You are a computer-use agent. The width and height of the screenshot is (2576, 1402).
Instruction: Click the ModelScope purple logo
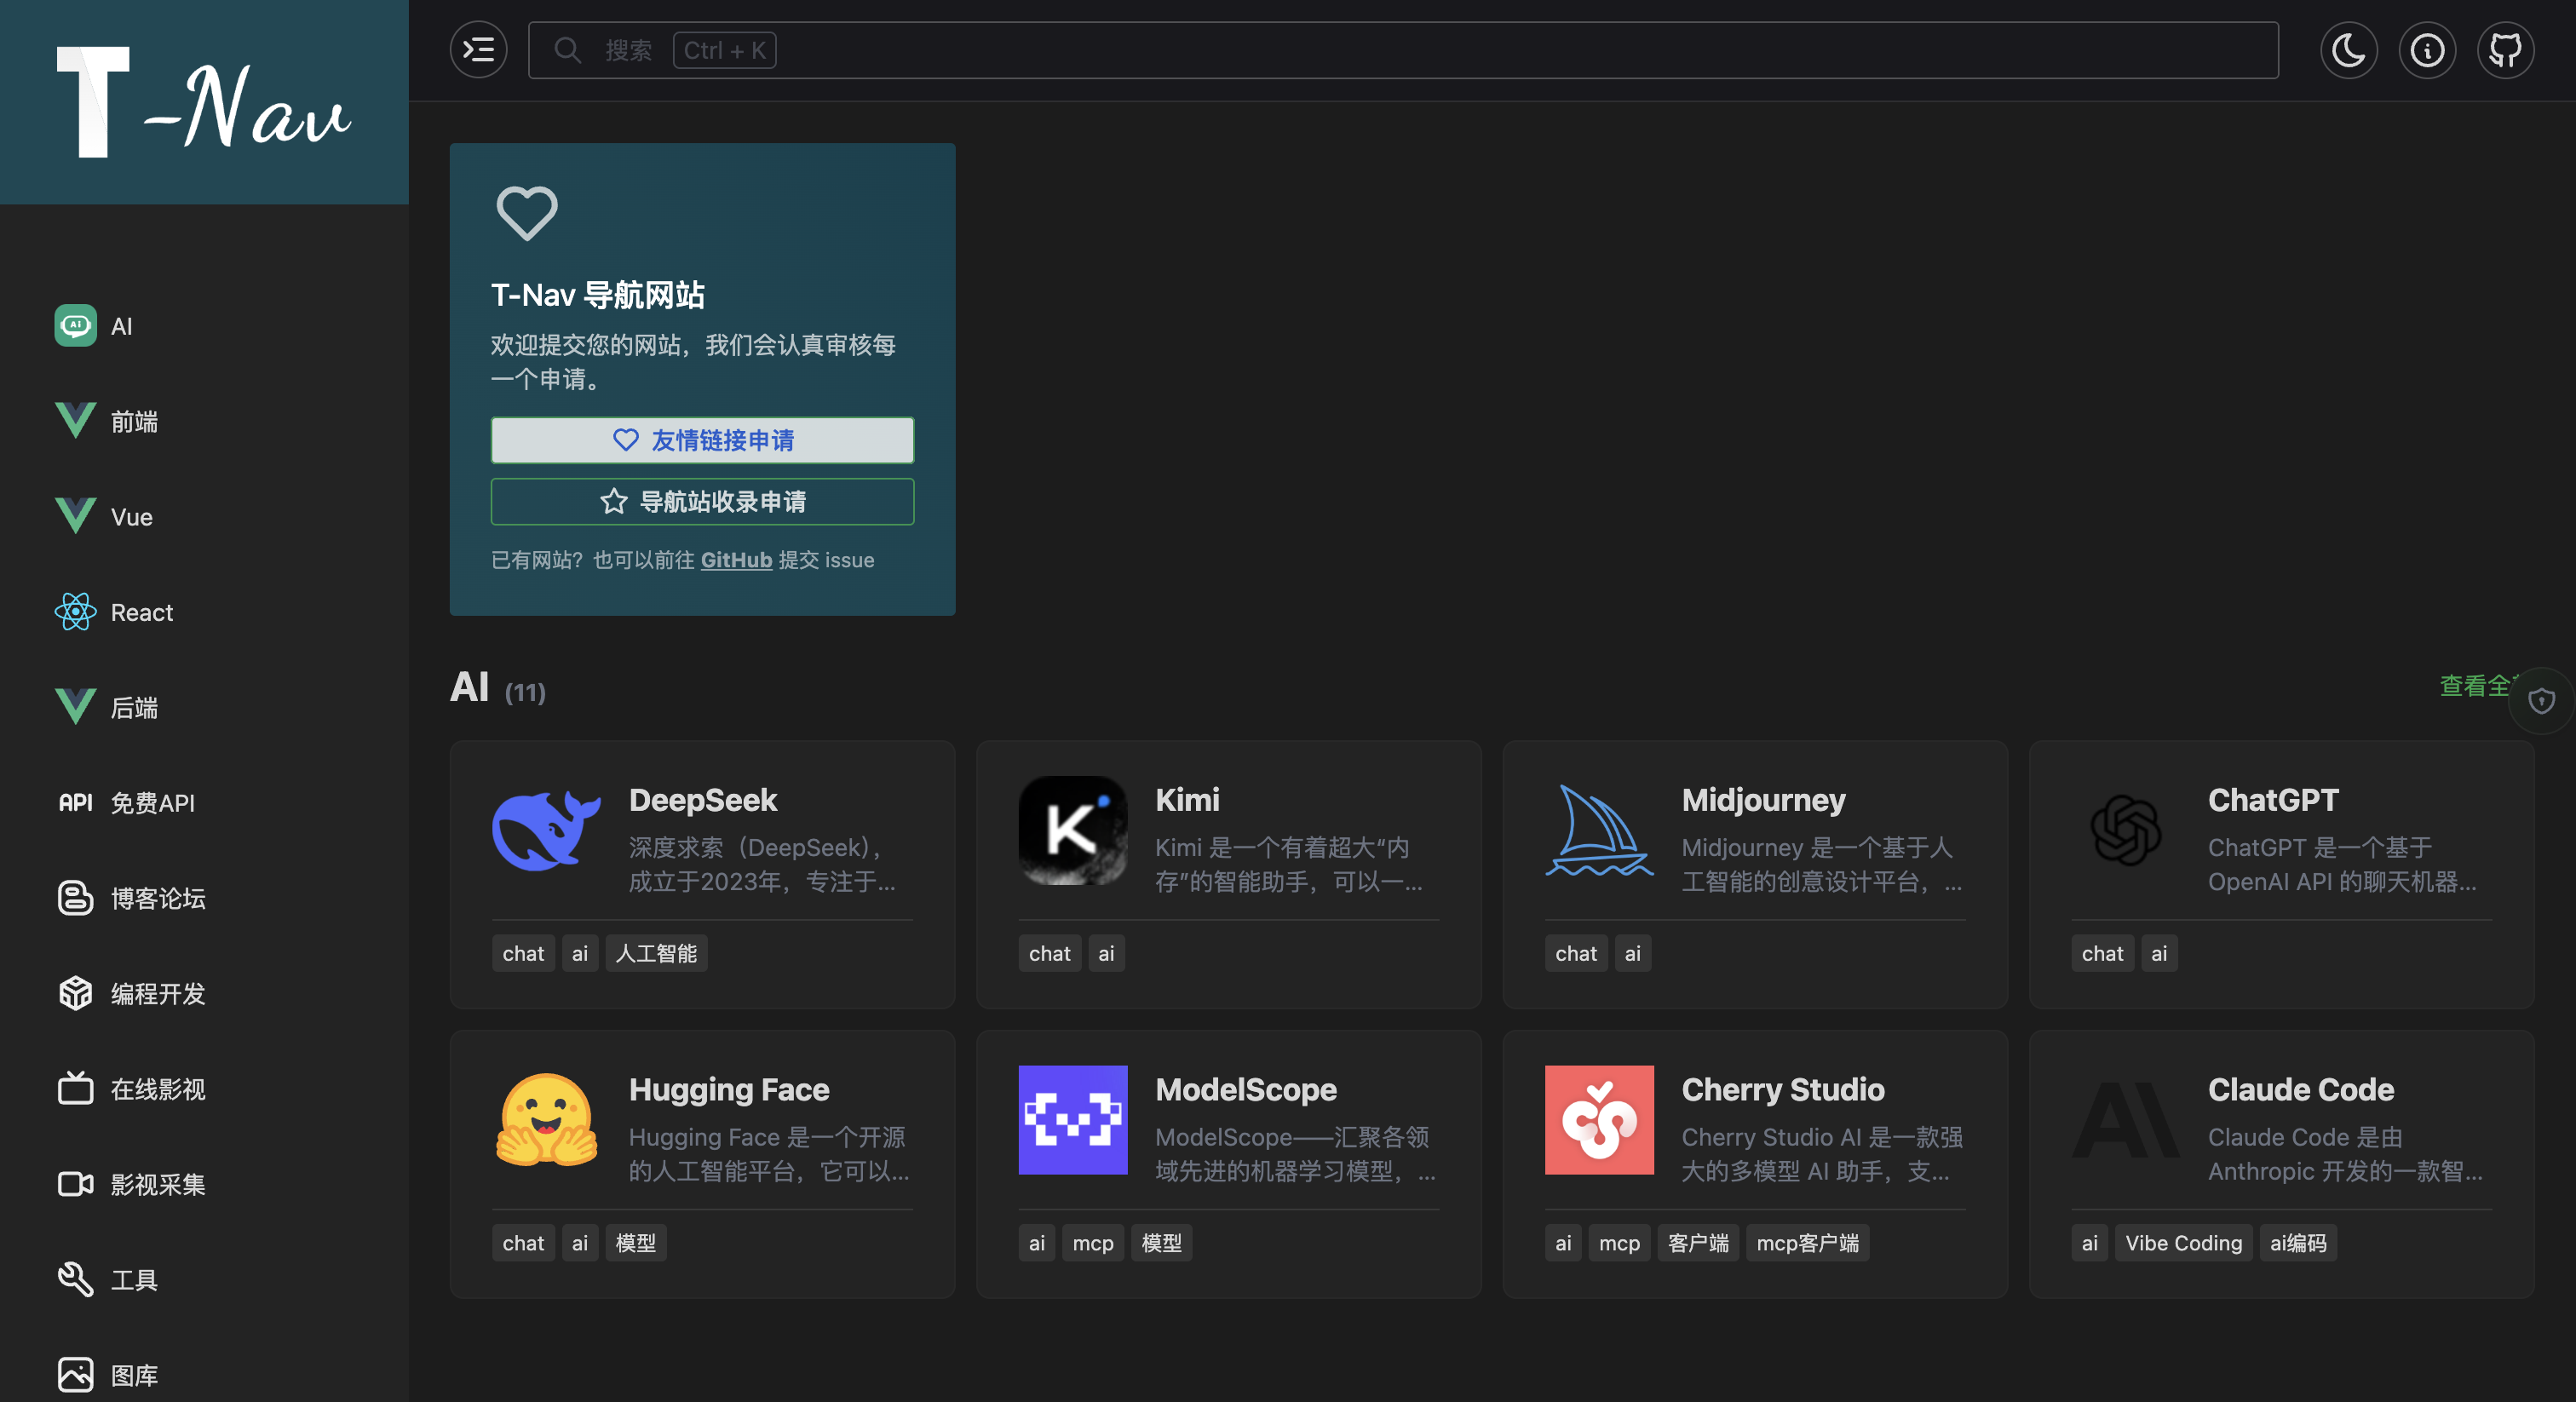pos(1072,1119)
